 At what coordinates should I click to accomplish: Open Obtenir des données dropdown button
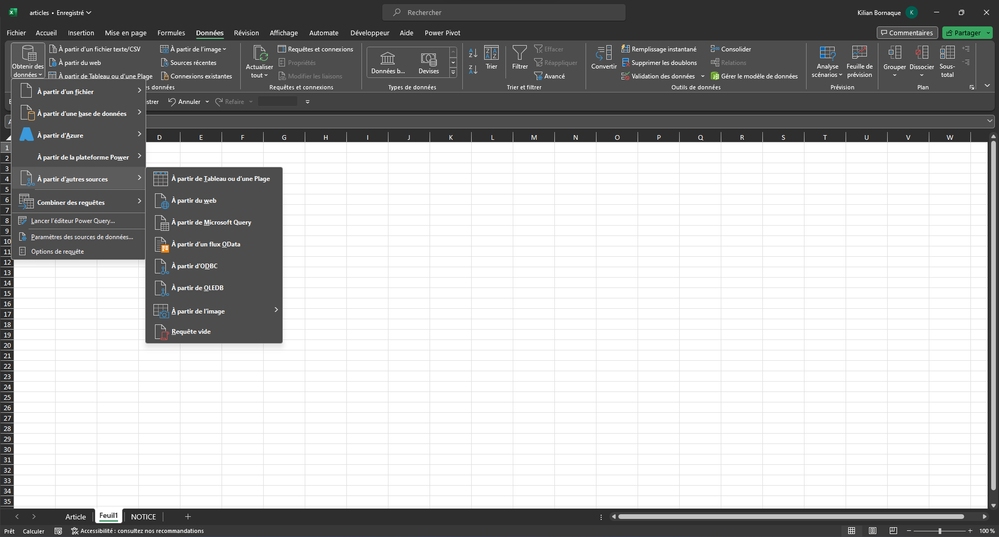point(28,61)
